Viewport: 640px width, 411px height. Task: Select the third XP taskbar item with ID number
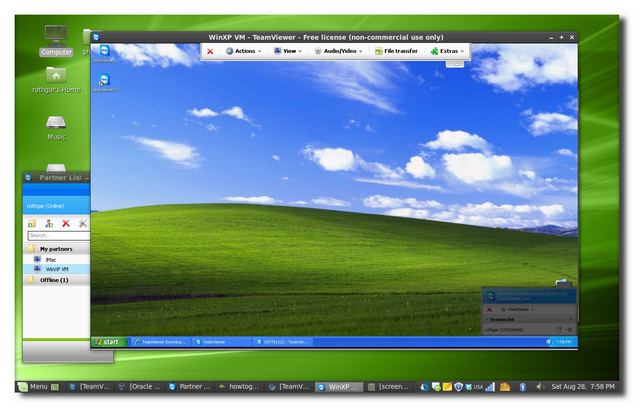pos(282,342)
